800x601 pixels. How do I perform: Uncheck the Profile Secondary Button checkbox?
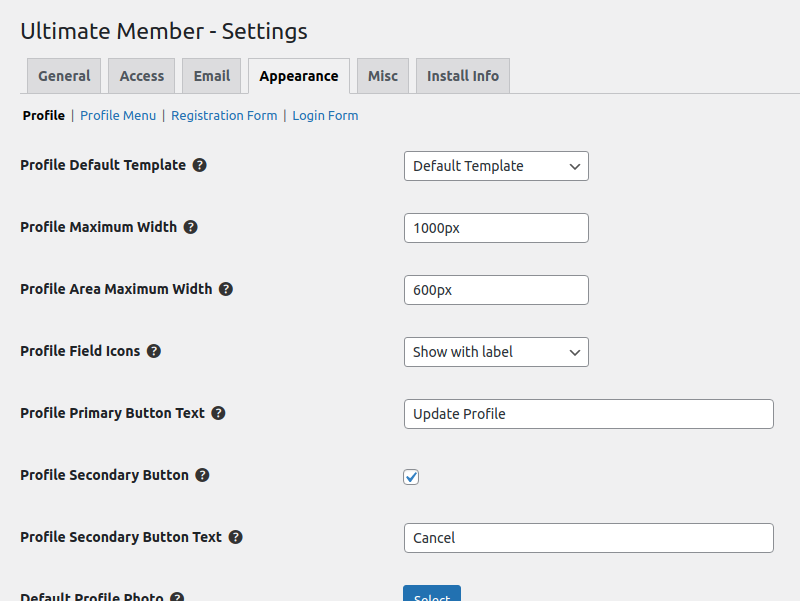(x=411, y=477)
